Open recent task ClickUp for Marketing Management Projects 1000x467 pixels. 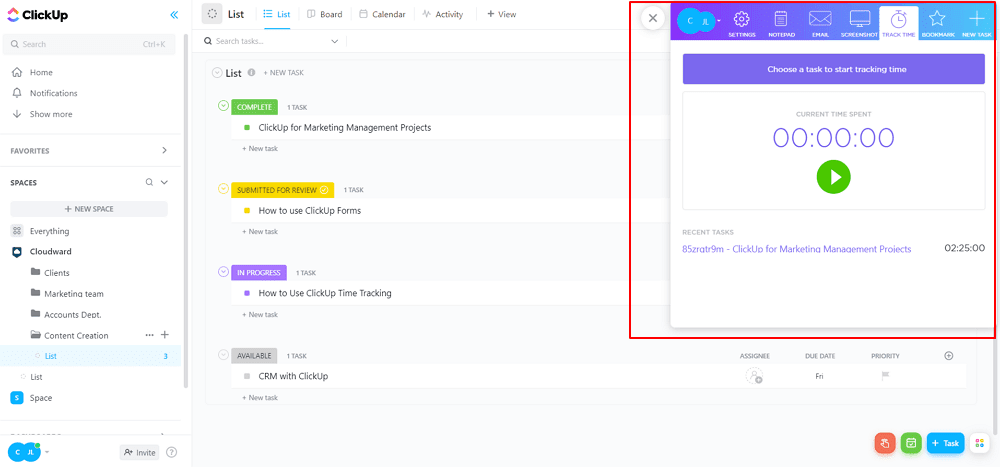click(x=797, y=249)
